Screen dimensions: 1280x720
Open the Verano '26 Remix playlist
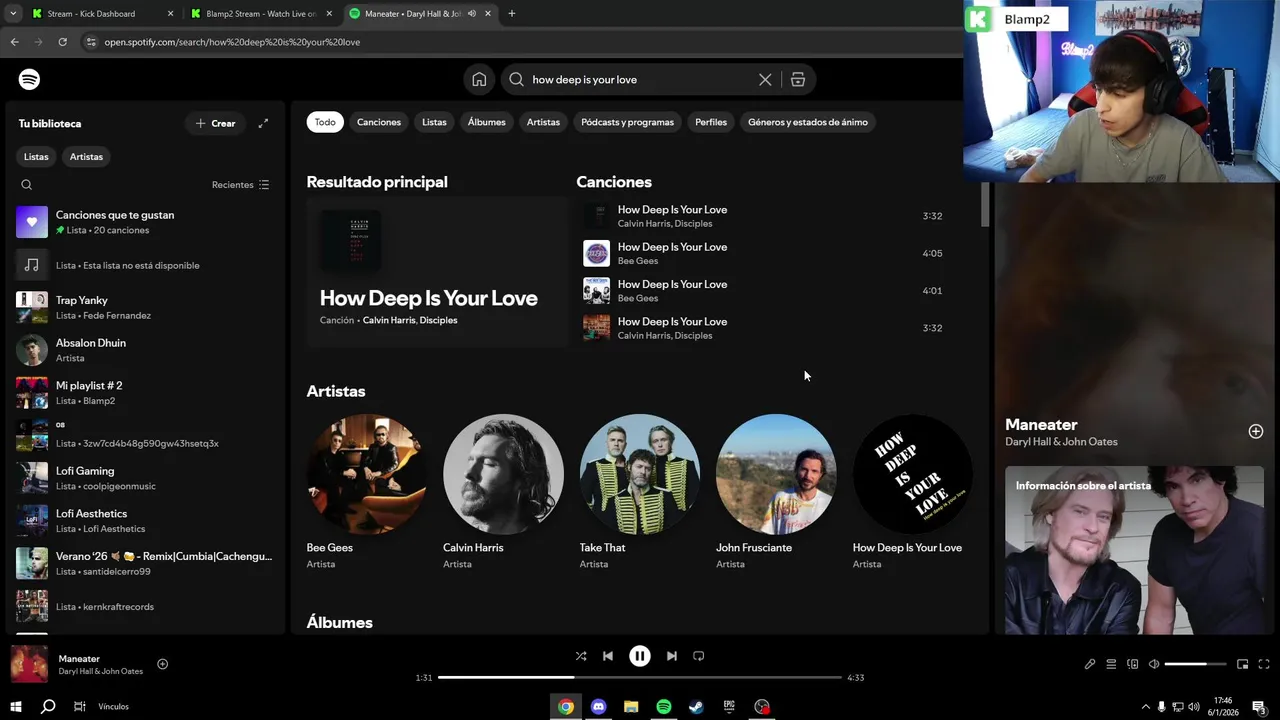[145, 563]
